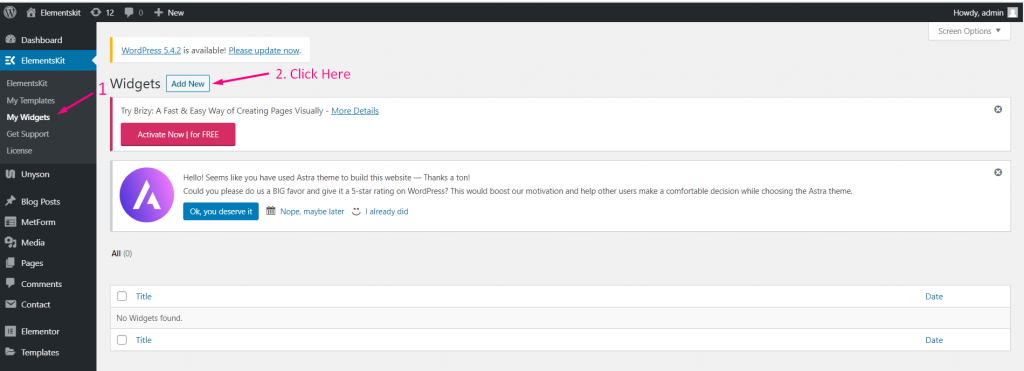Click the WordPress 5.4.2 link
The height and width of the screenshot is (371, 1024).
click(x=151, y=50)
